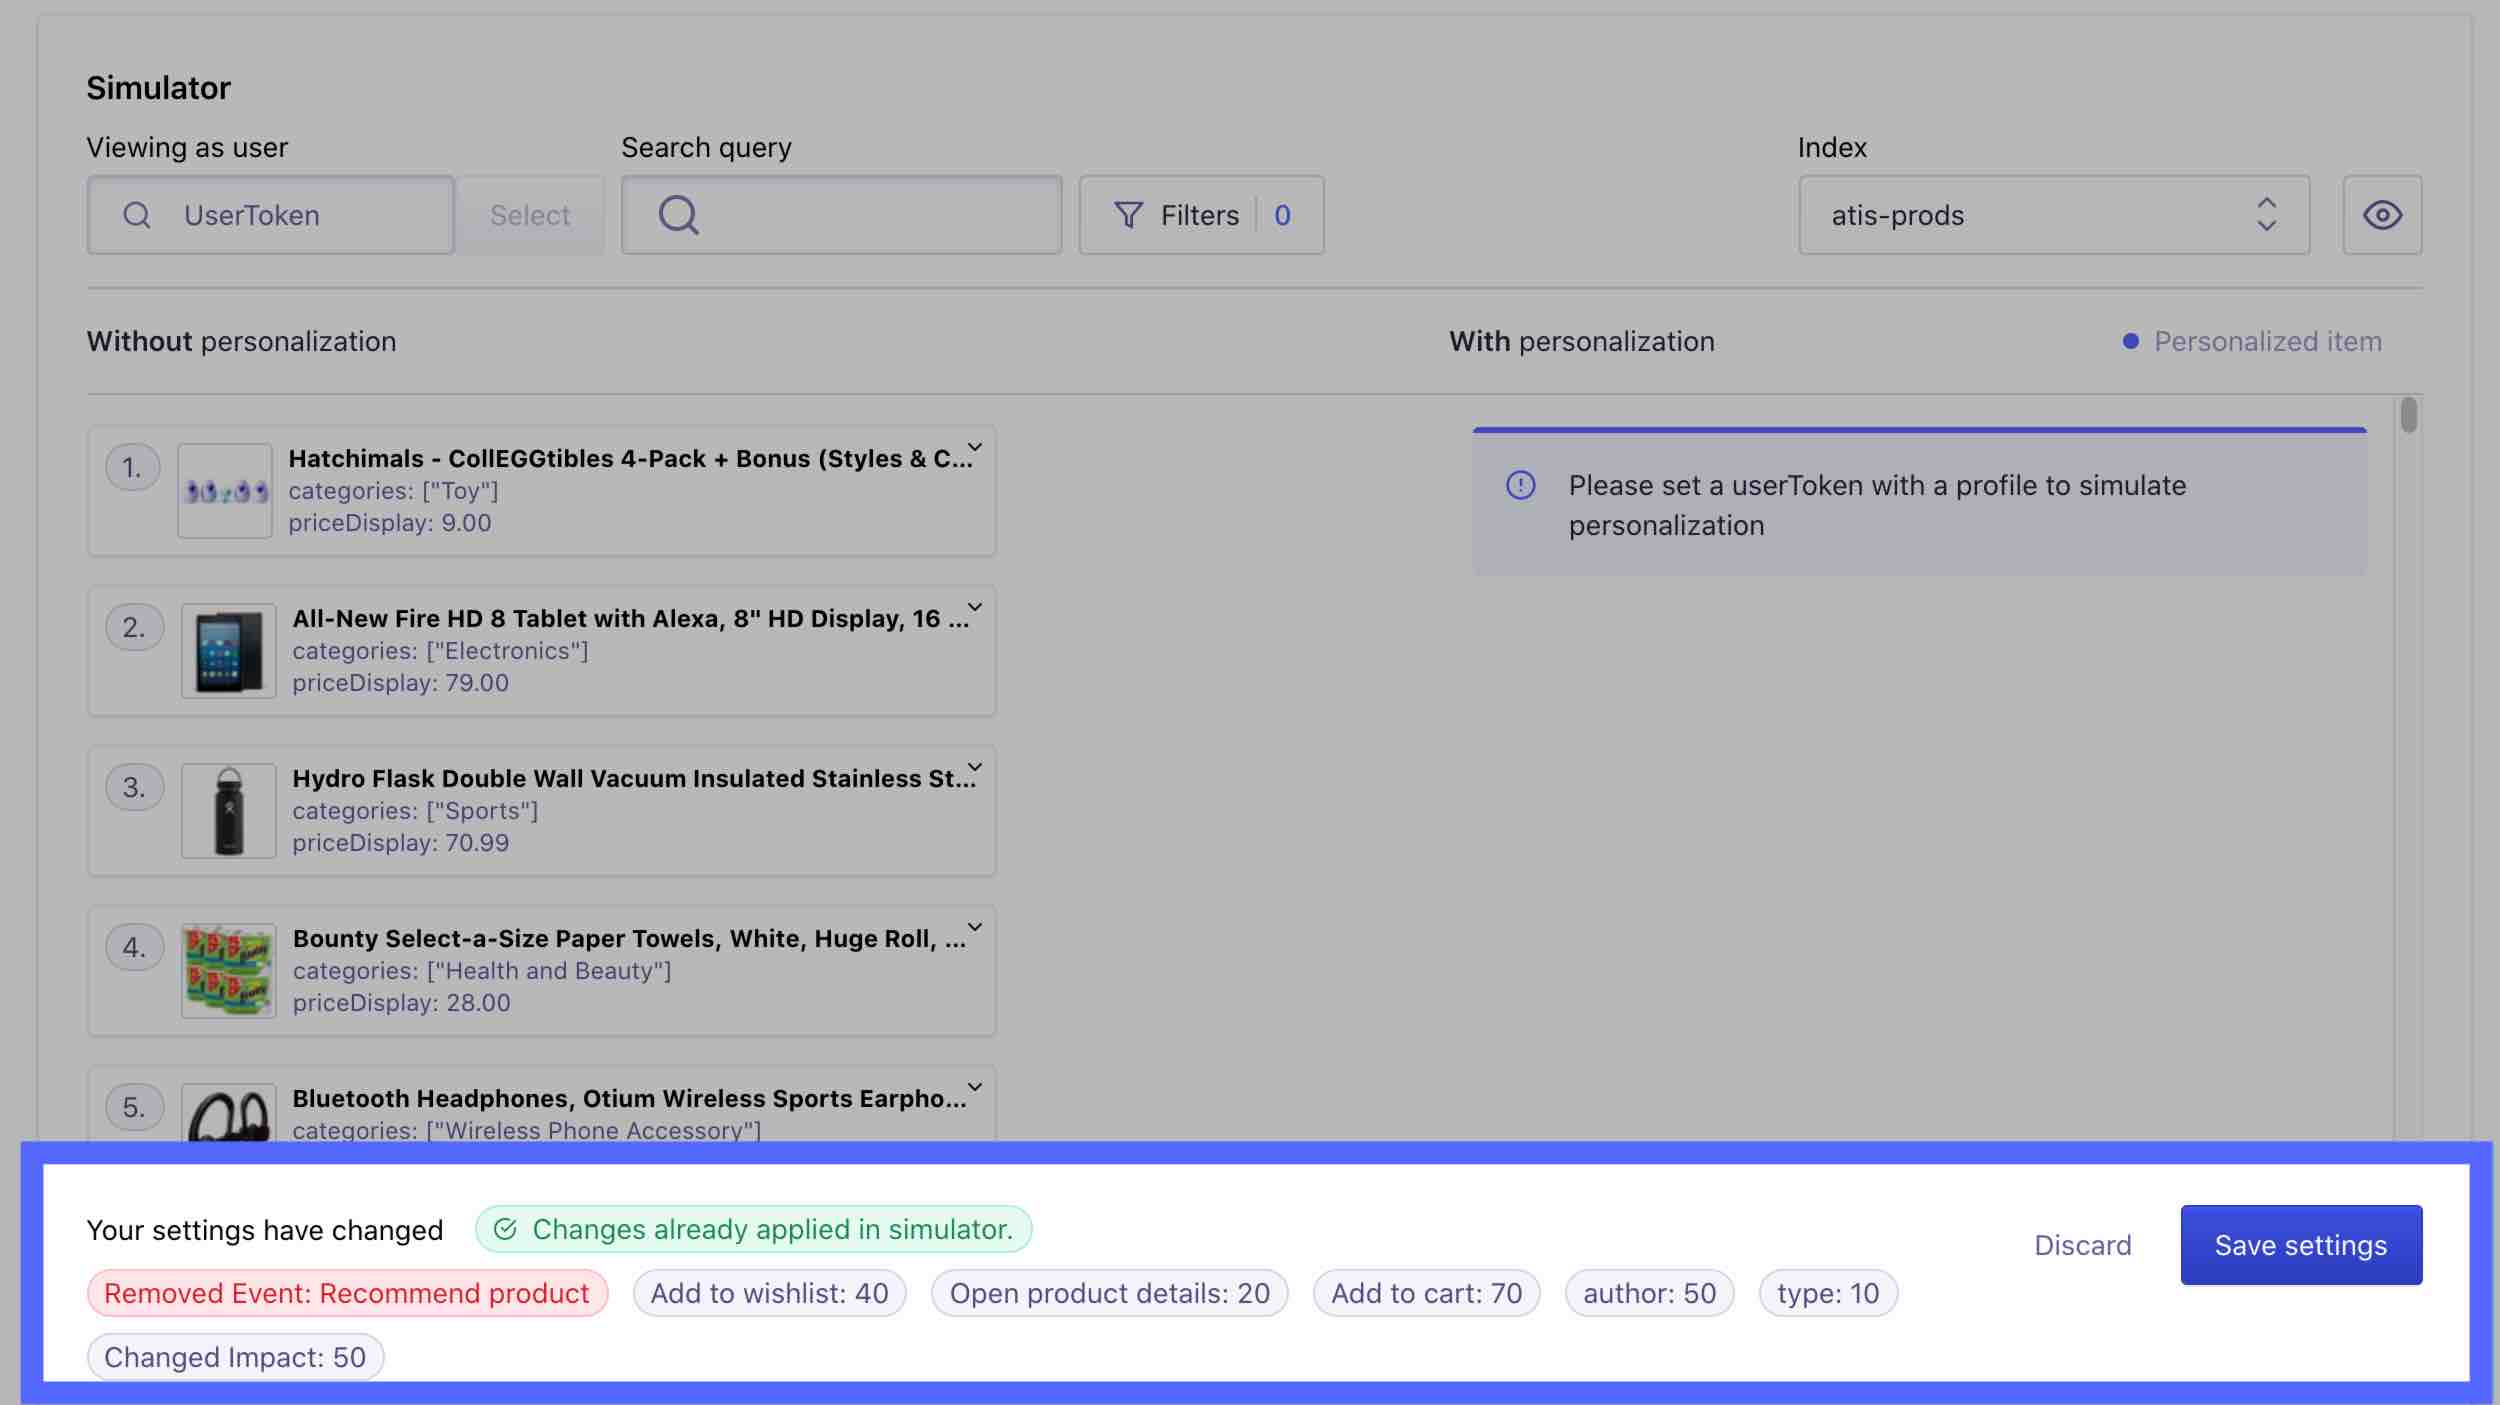
Task: Click the stepper down arrow for index
Action: (x=2268, y=225)
